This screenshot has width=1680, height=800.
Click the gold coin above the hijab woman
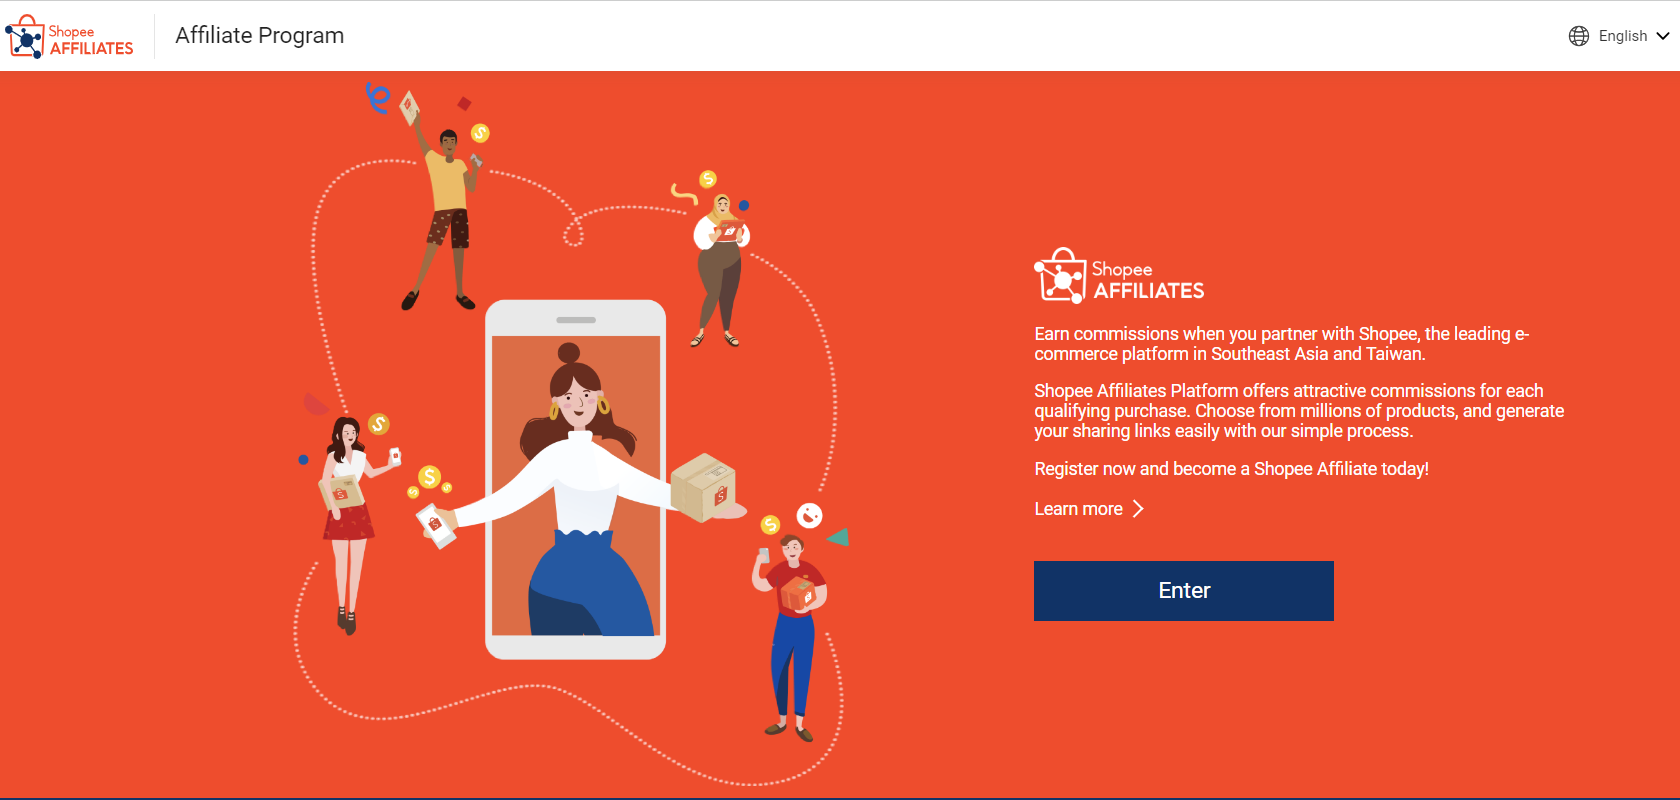[708, 179]
